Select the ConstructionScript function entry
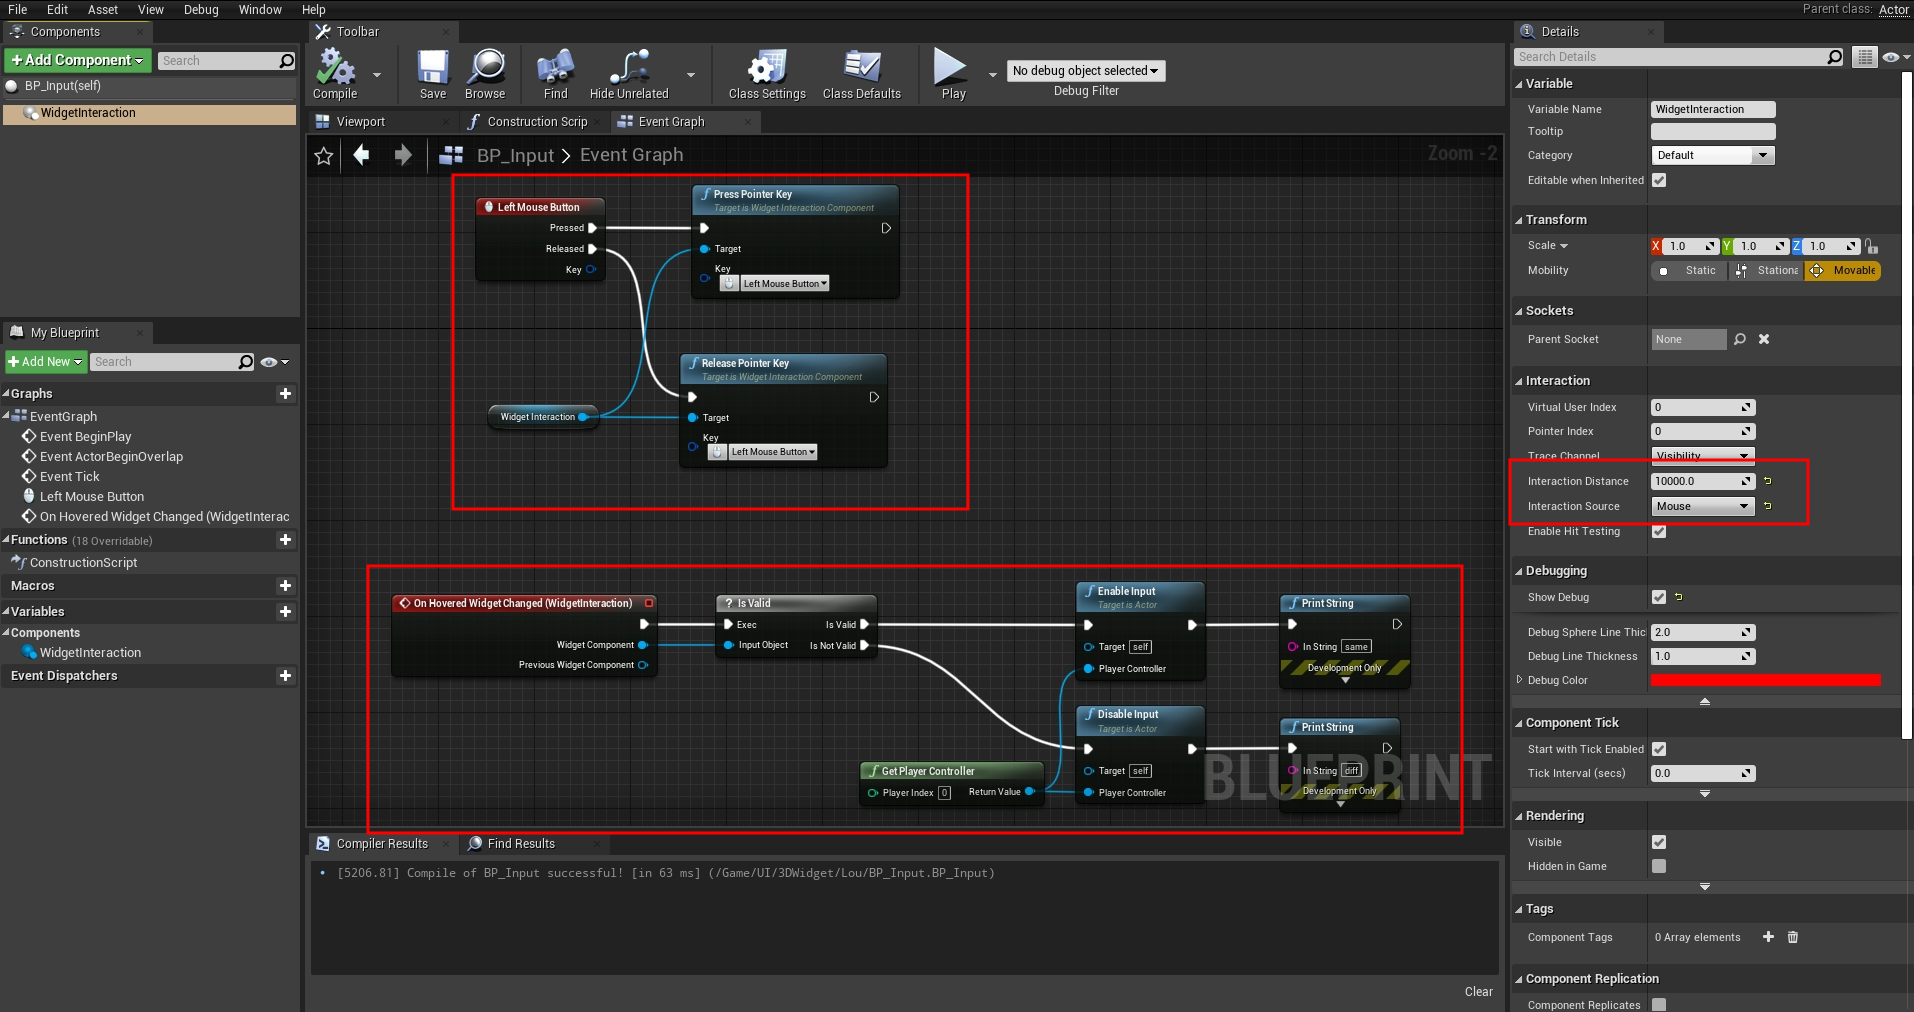The image size is (1914, 1012). 84,563
